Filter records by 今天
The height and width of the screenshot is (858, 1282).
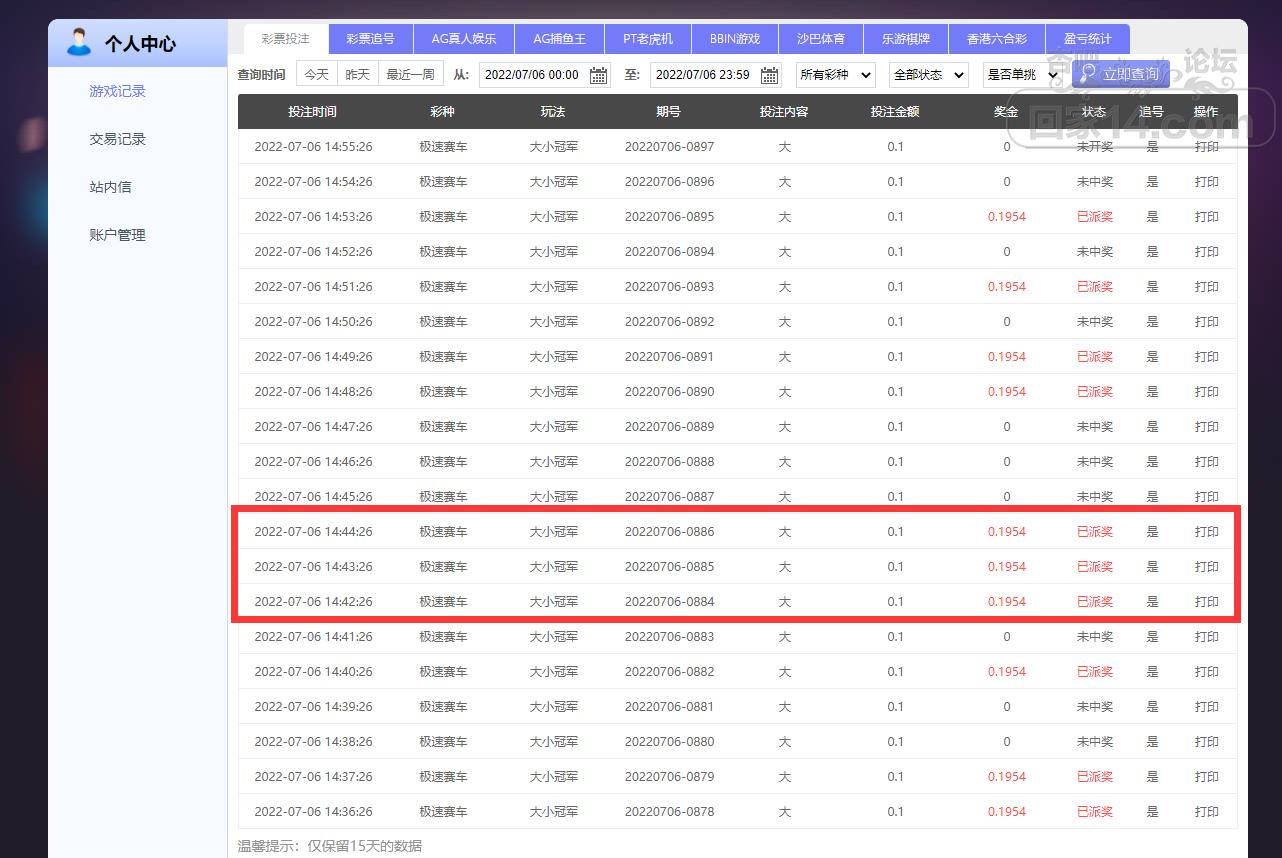click(x=316, y=75)
